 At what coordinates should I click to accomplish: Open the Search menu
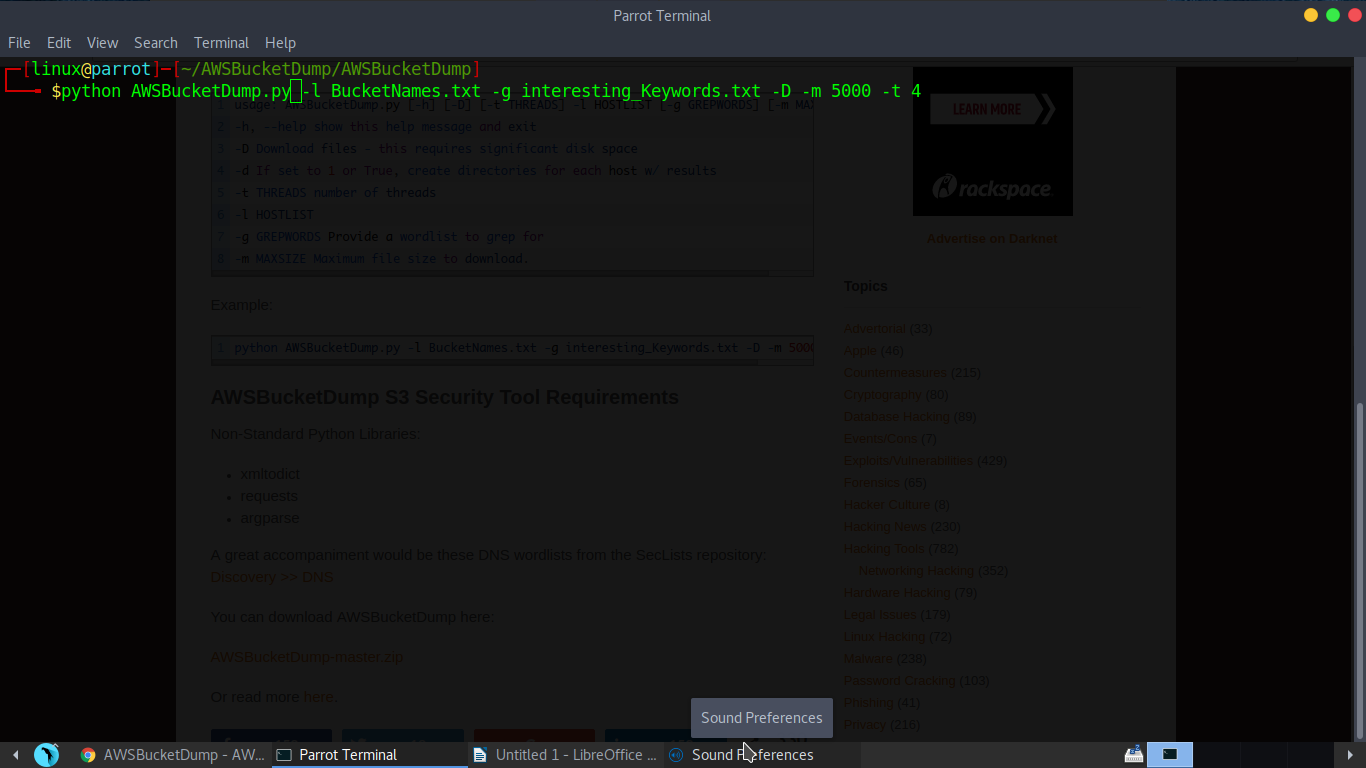[156, 43]
